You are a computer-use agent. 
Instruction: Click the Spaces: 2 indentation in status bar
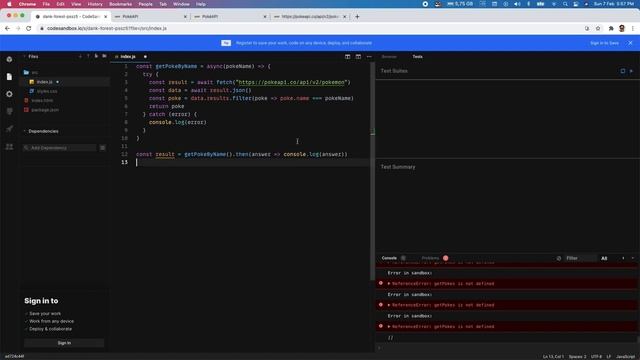577,357
